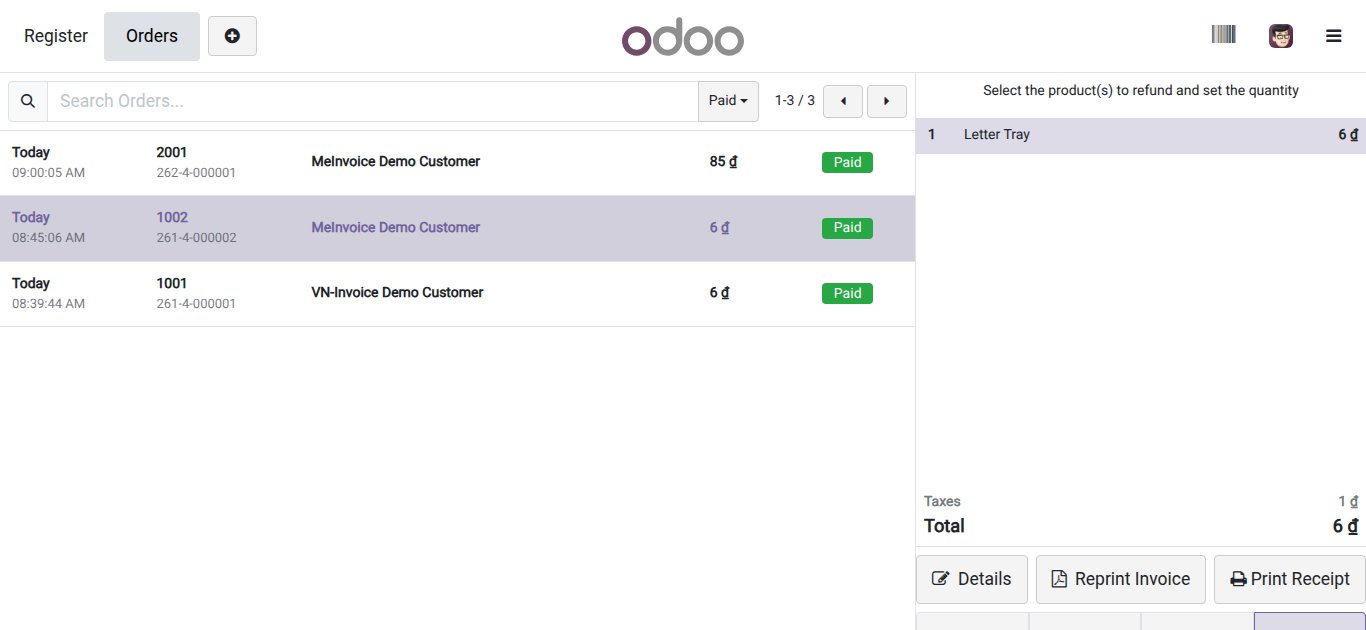
Task: Select the Letter Tray order line
Action: click(x=1141, y=135)
